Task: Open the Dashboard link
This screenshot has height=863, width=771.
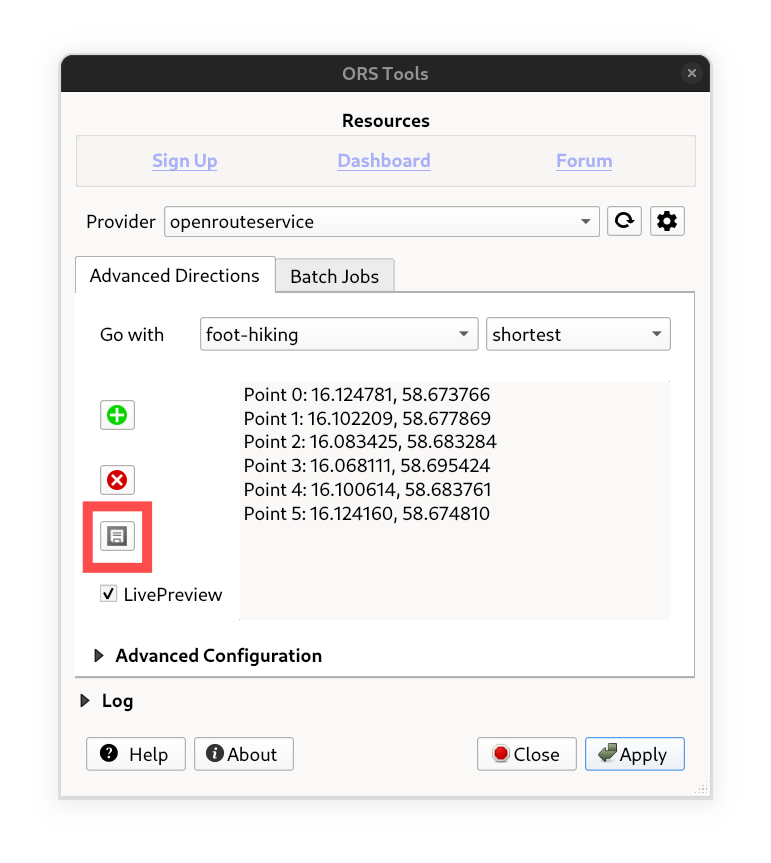Action: (384, 161)
